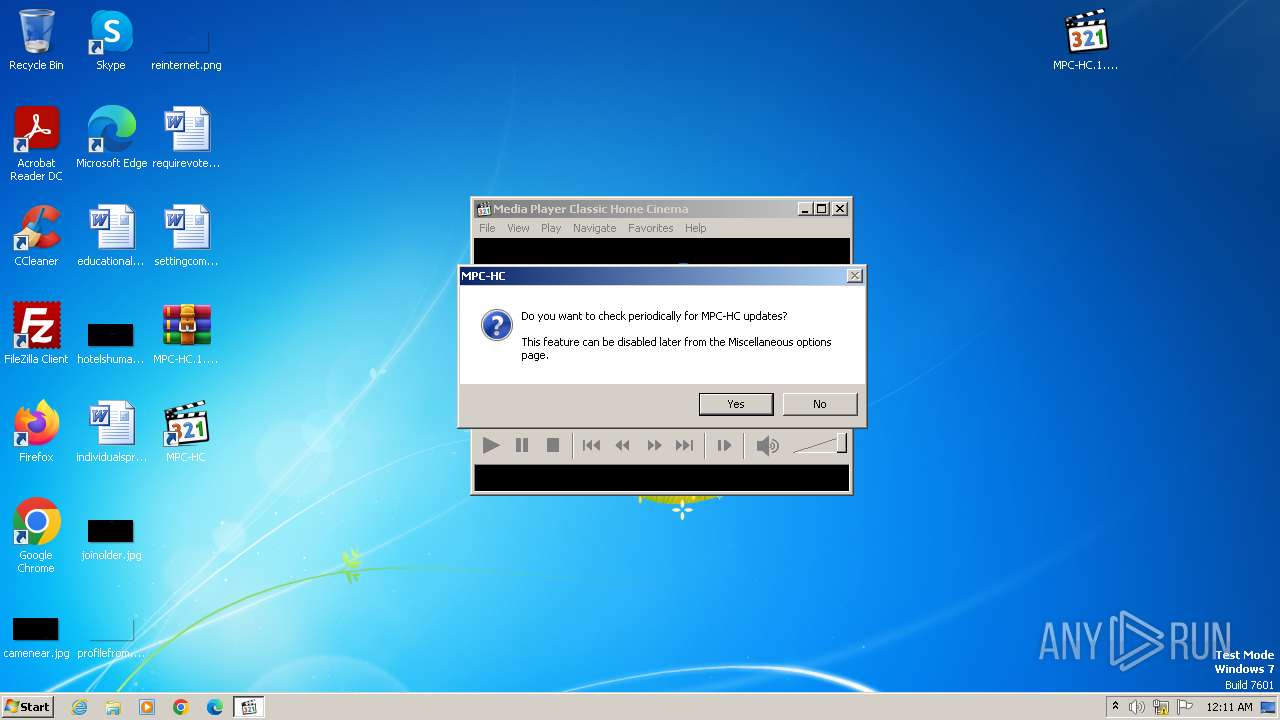Viewport: 1280px width, 720px height.
Task: Select the educational Word document icon
Action: click(x=111, y=236)
